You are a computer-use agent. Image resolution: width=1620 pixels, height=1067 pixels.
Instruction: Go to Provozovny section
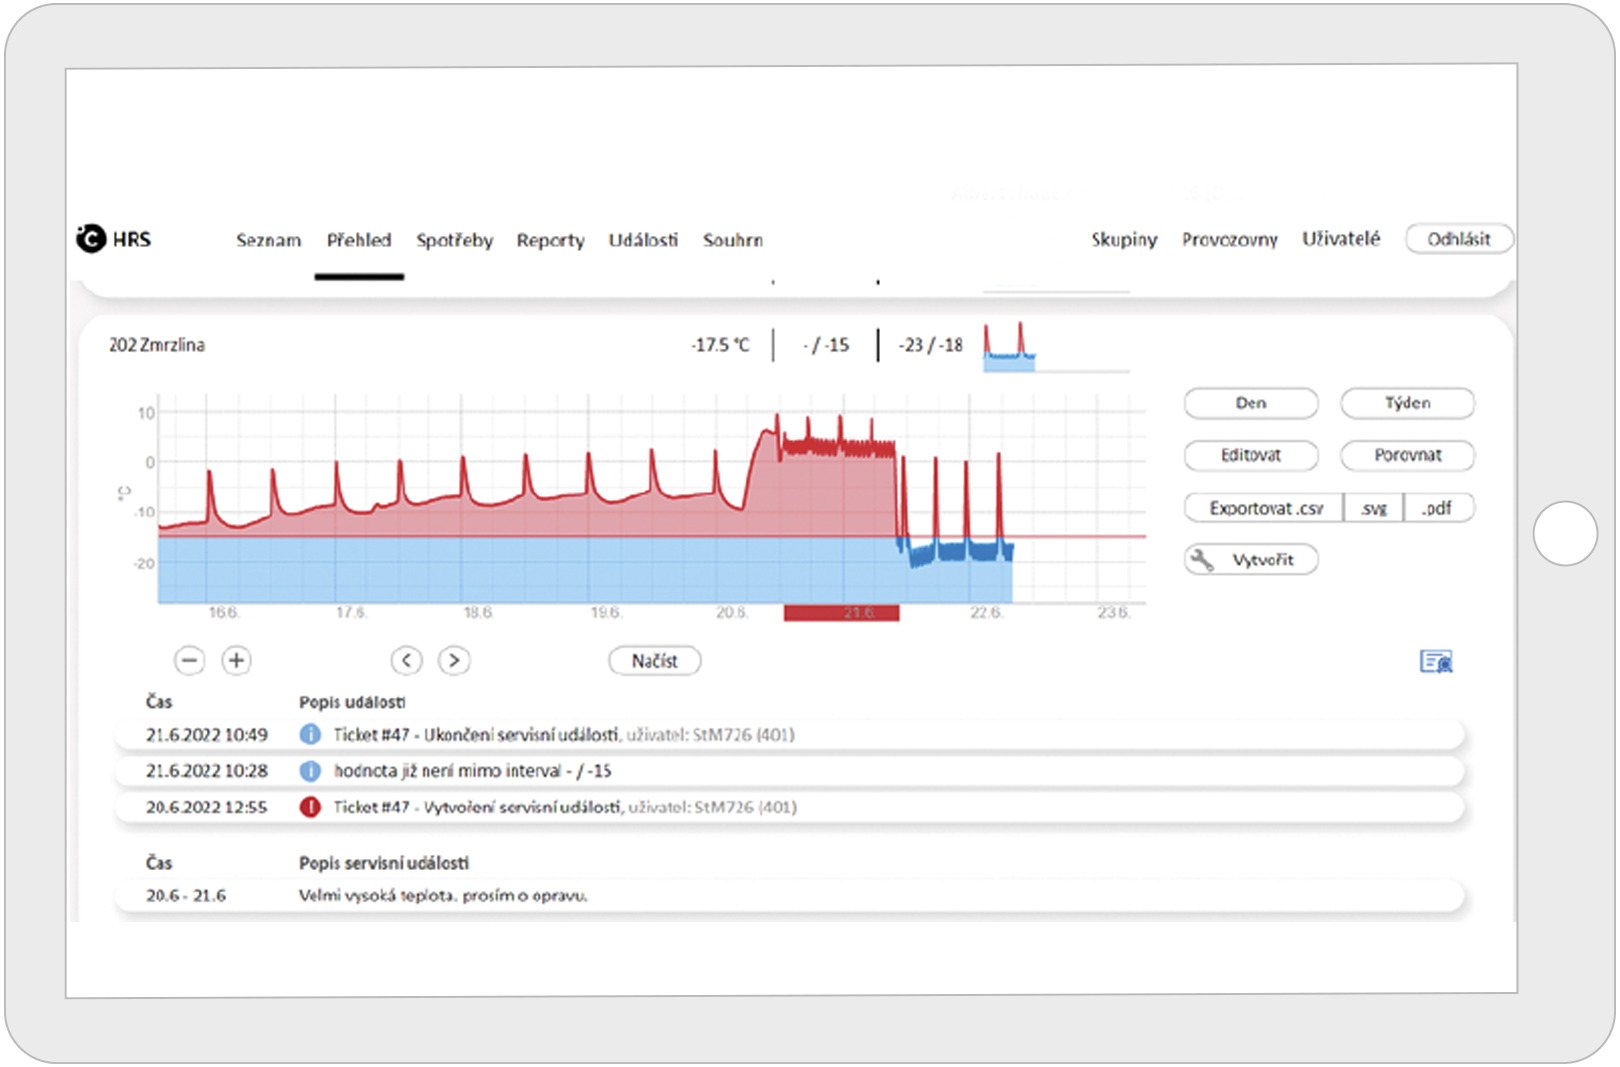pyautogui.click(x=1230, y=240)
